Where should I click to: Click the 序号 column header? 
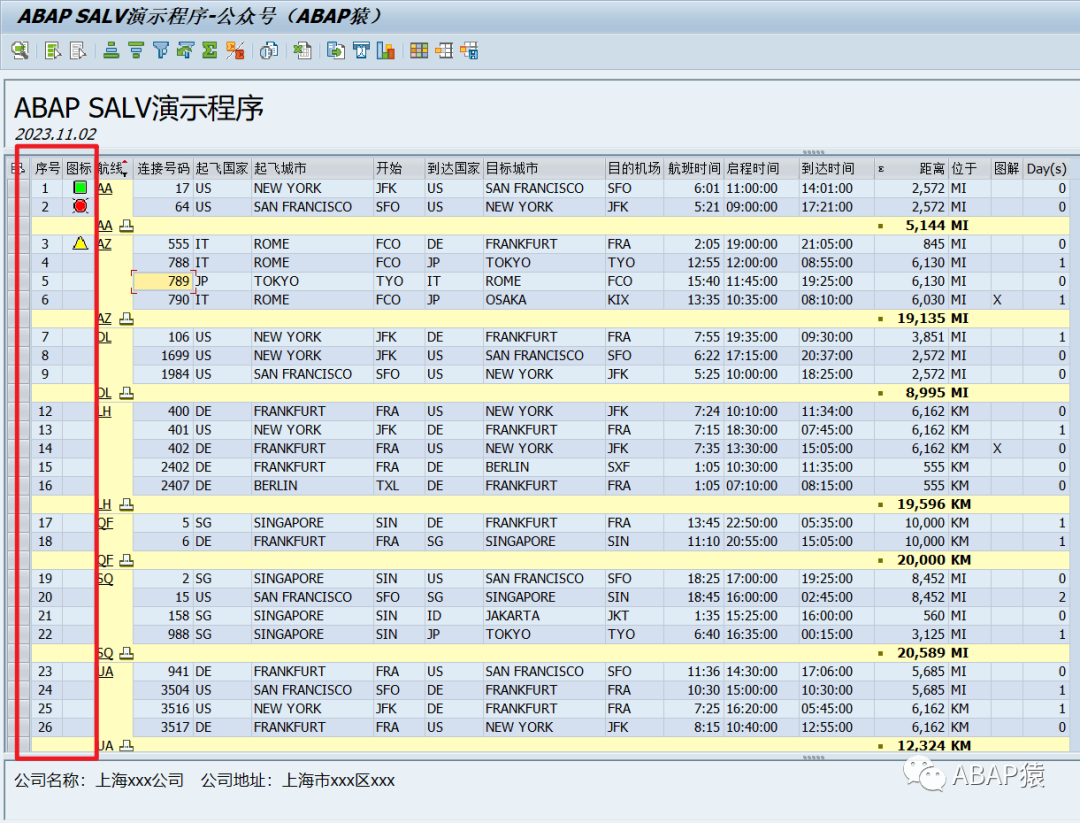(47, 169)
